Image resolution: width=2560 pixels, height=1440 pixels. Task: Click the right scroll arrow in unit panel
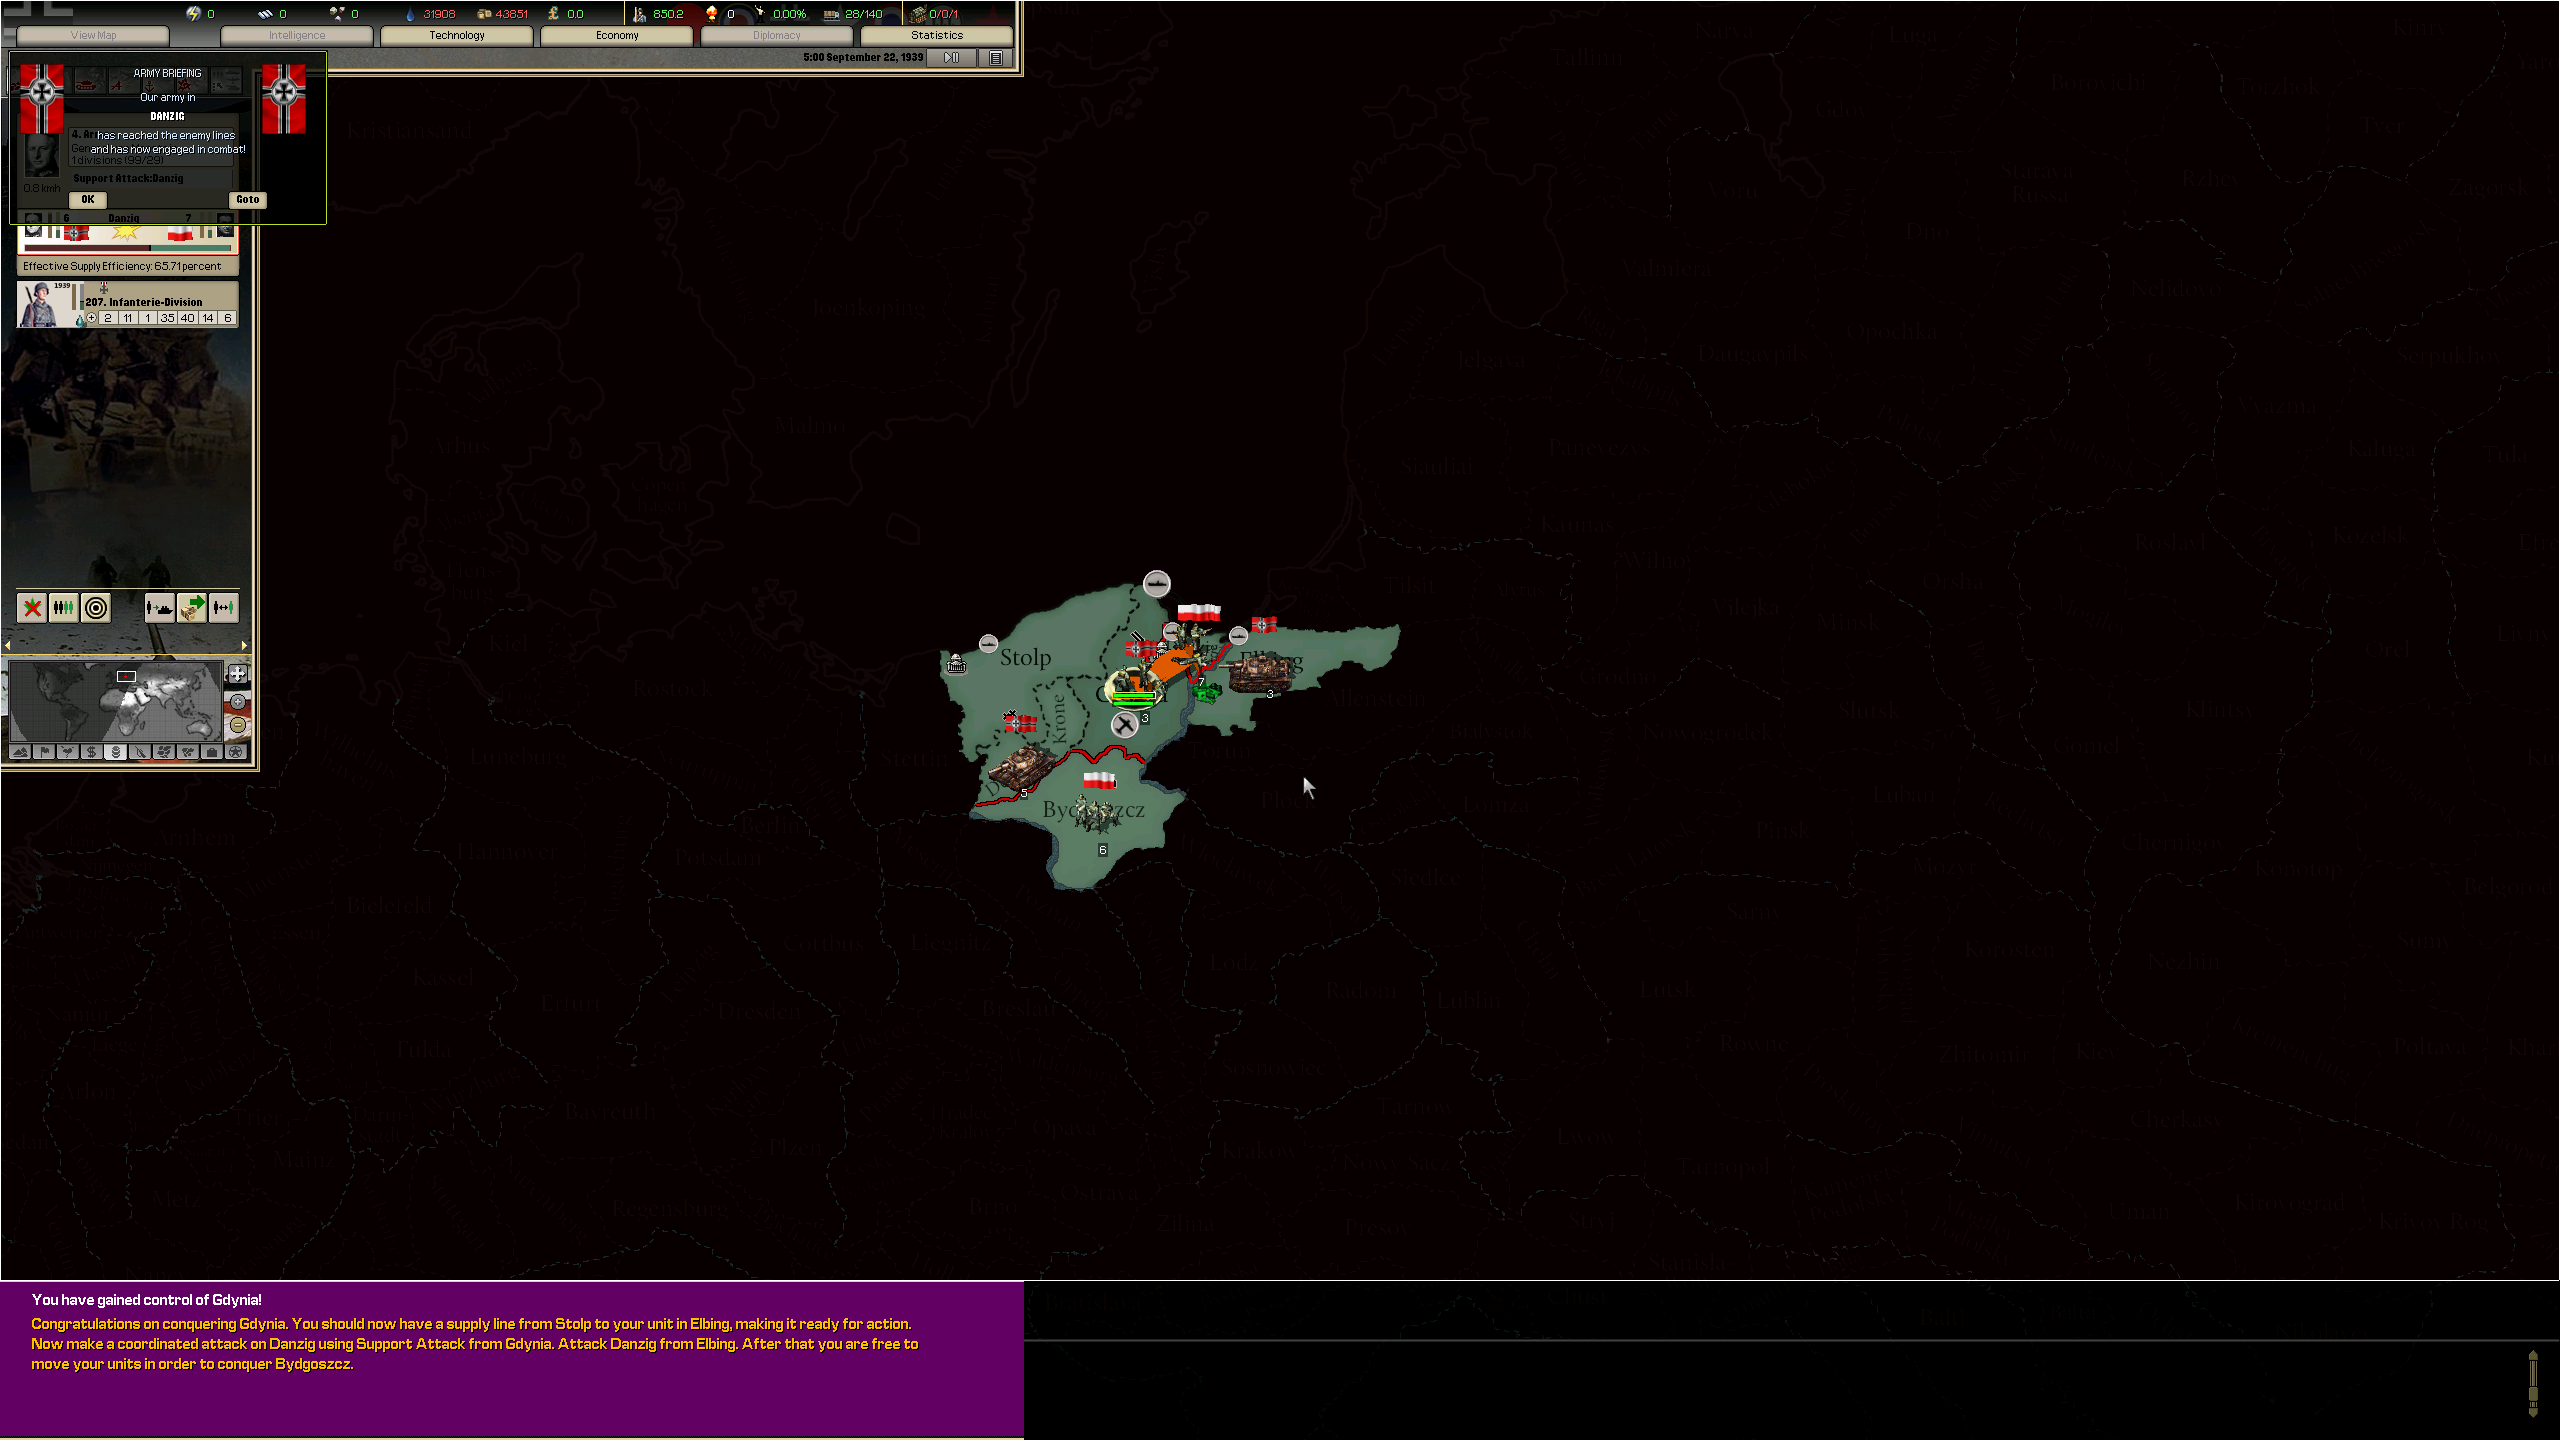pyautogui.click(x=244, y=645)
